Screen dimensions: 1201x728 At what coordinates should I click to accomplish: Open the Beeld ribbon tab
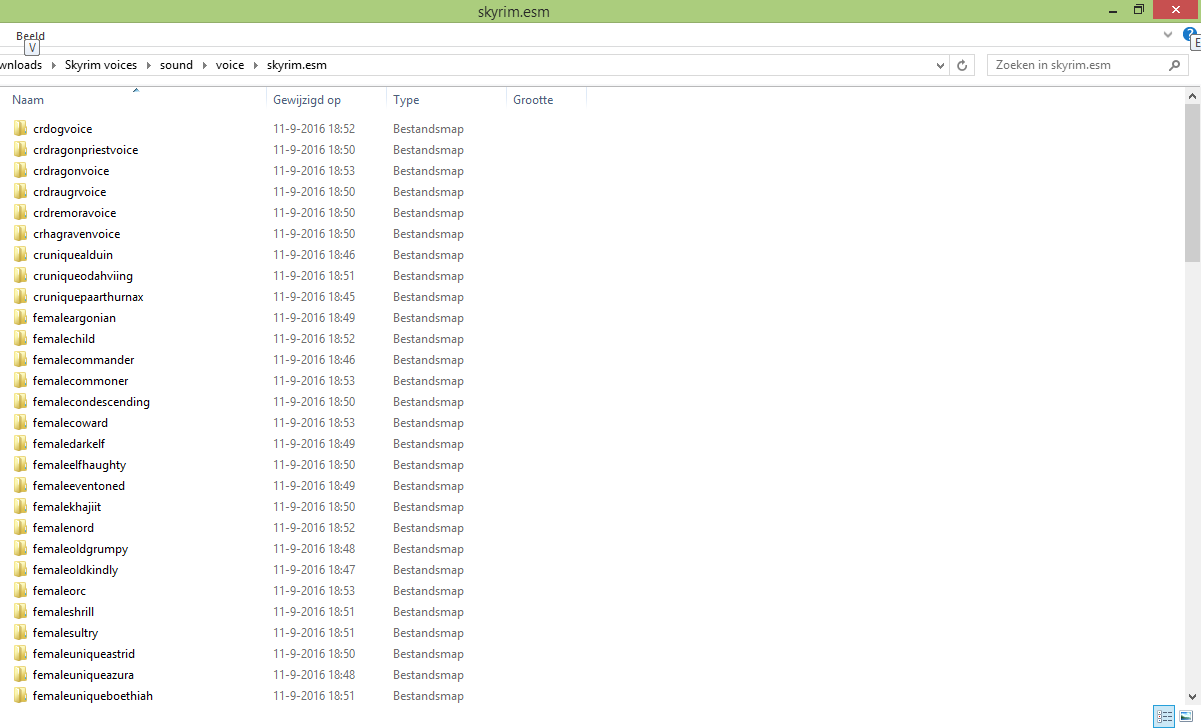30,36
